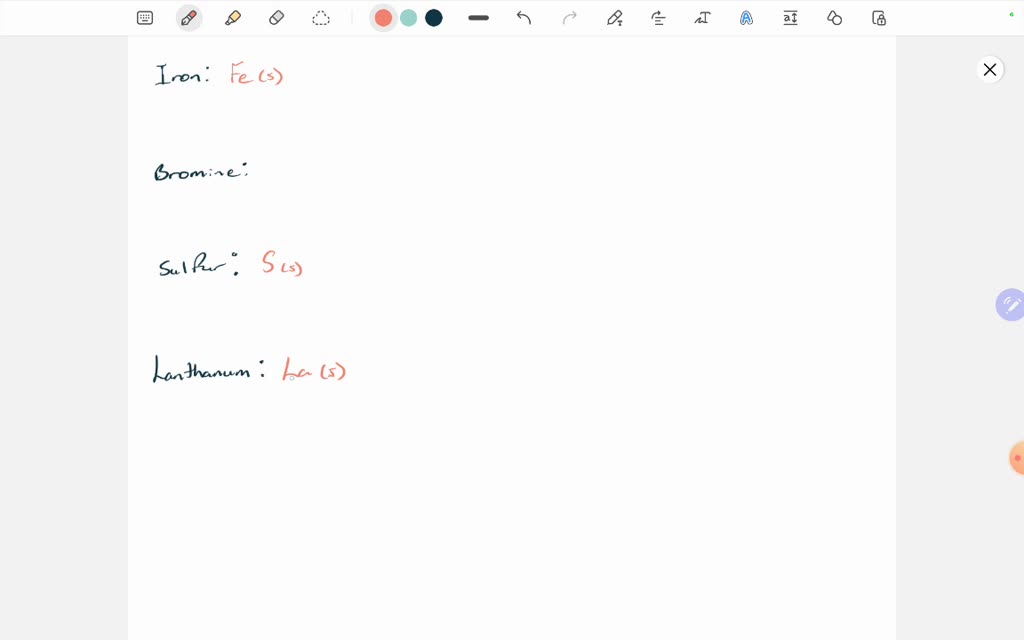Viewport: 1024px width, 640px height.
Task: Pick the Eraser tool
Action: 277,17
